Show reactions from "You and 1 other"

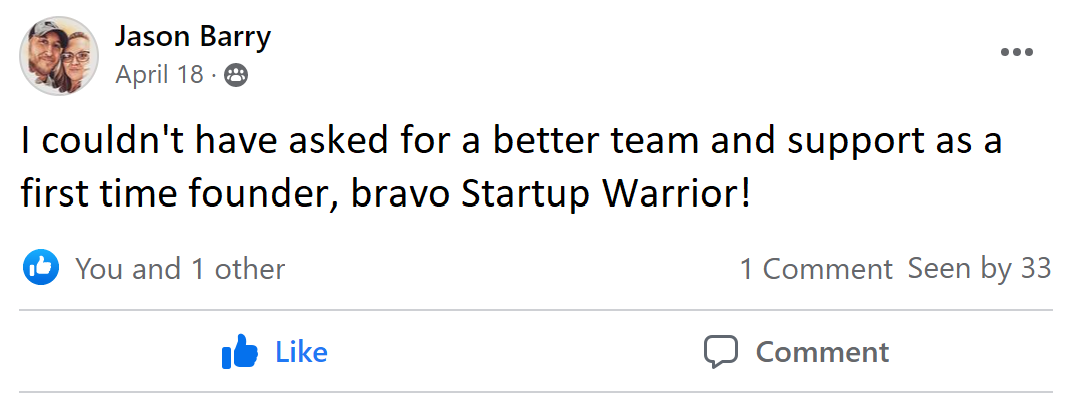[x=180, y=269]
